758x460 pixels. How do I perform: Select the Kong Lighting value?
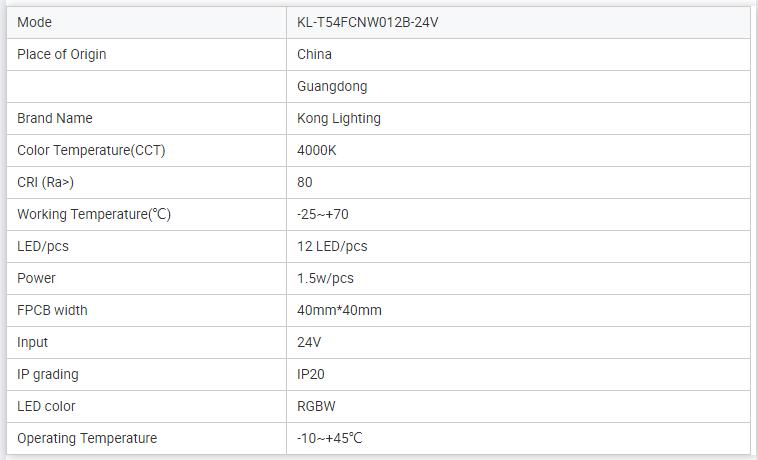click(338, 118)
